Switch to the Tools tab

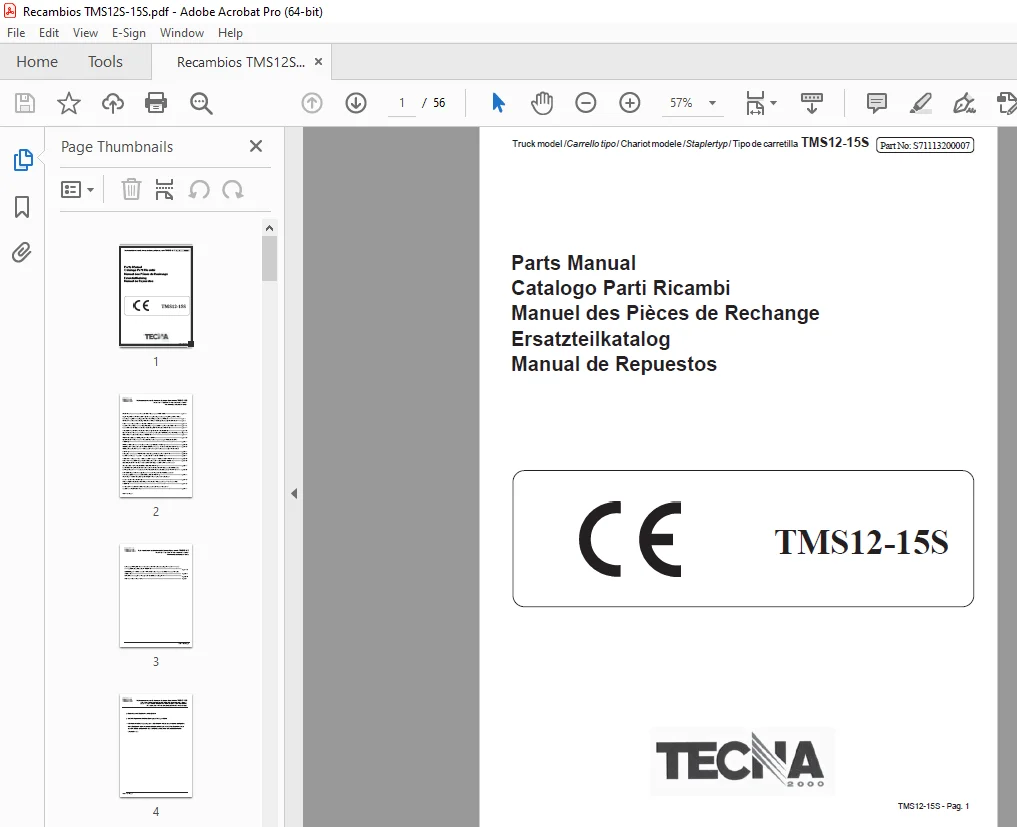[x=105, y=62]
